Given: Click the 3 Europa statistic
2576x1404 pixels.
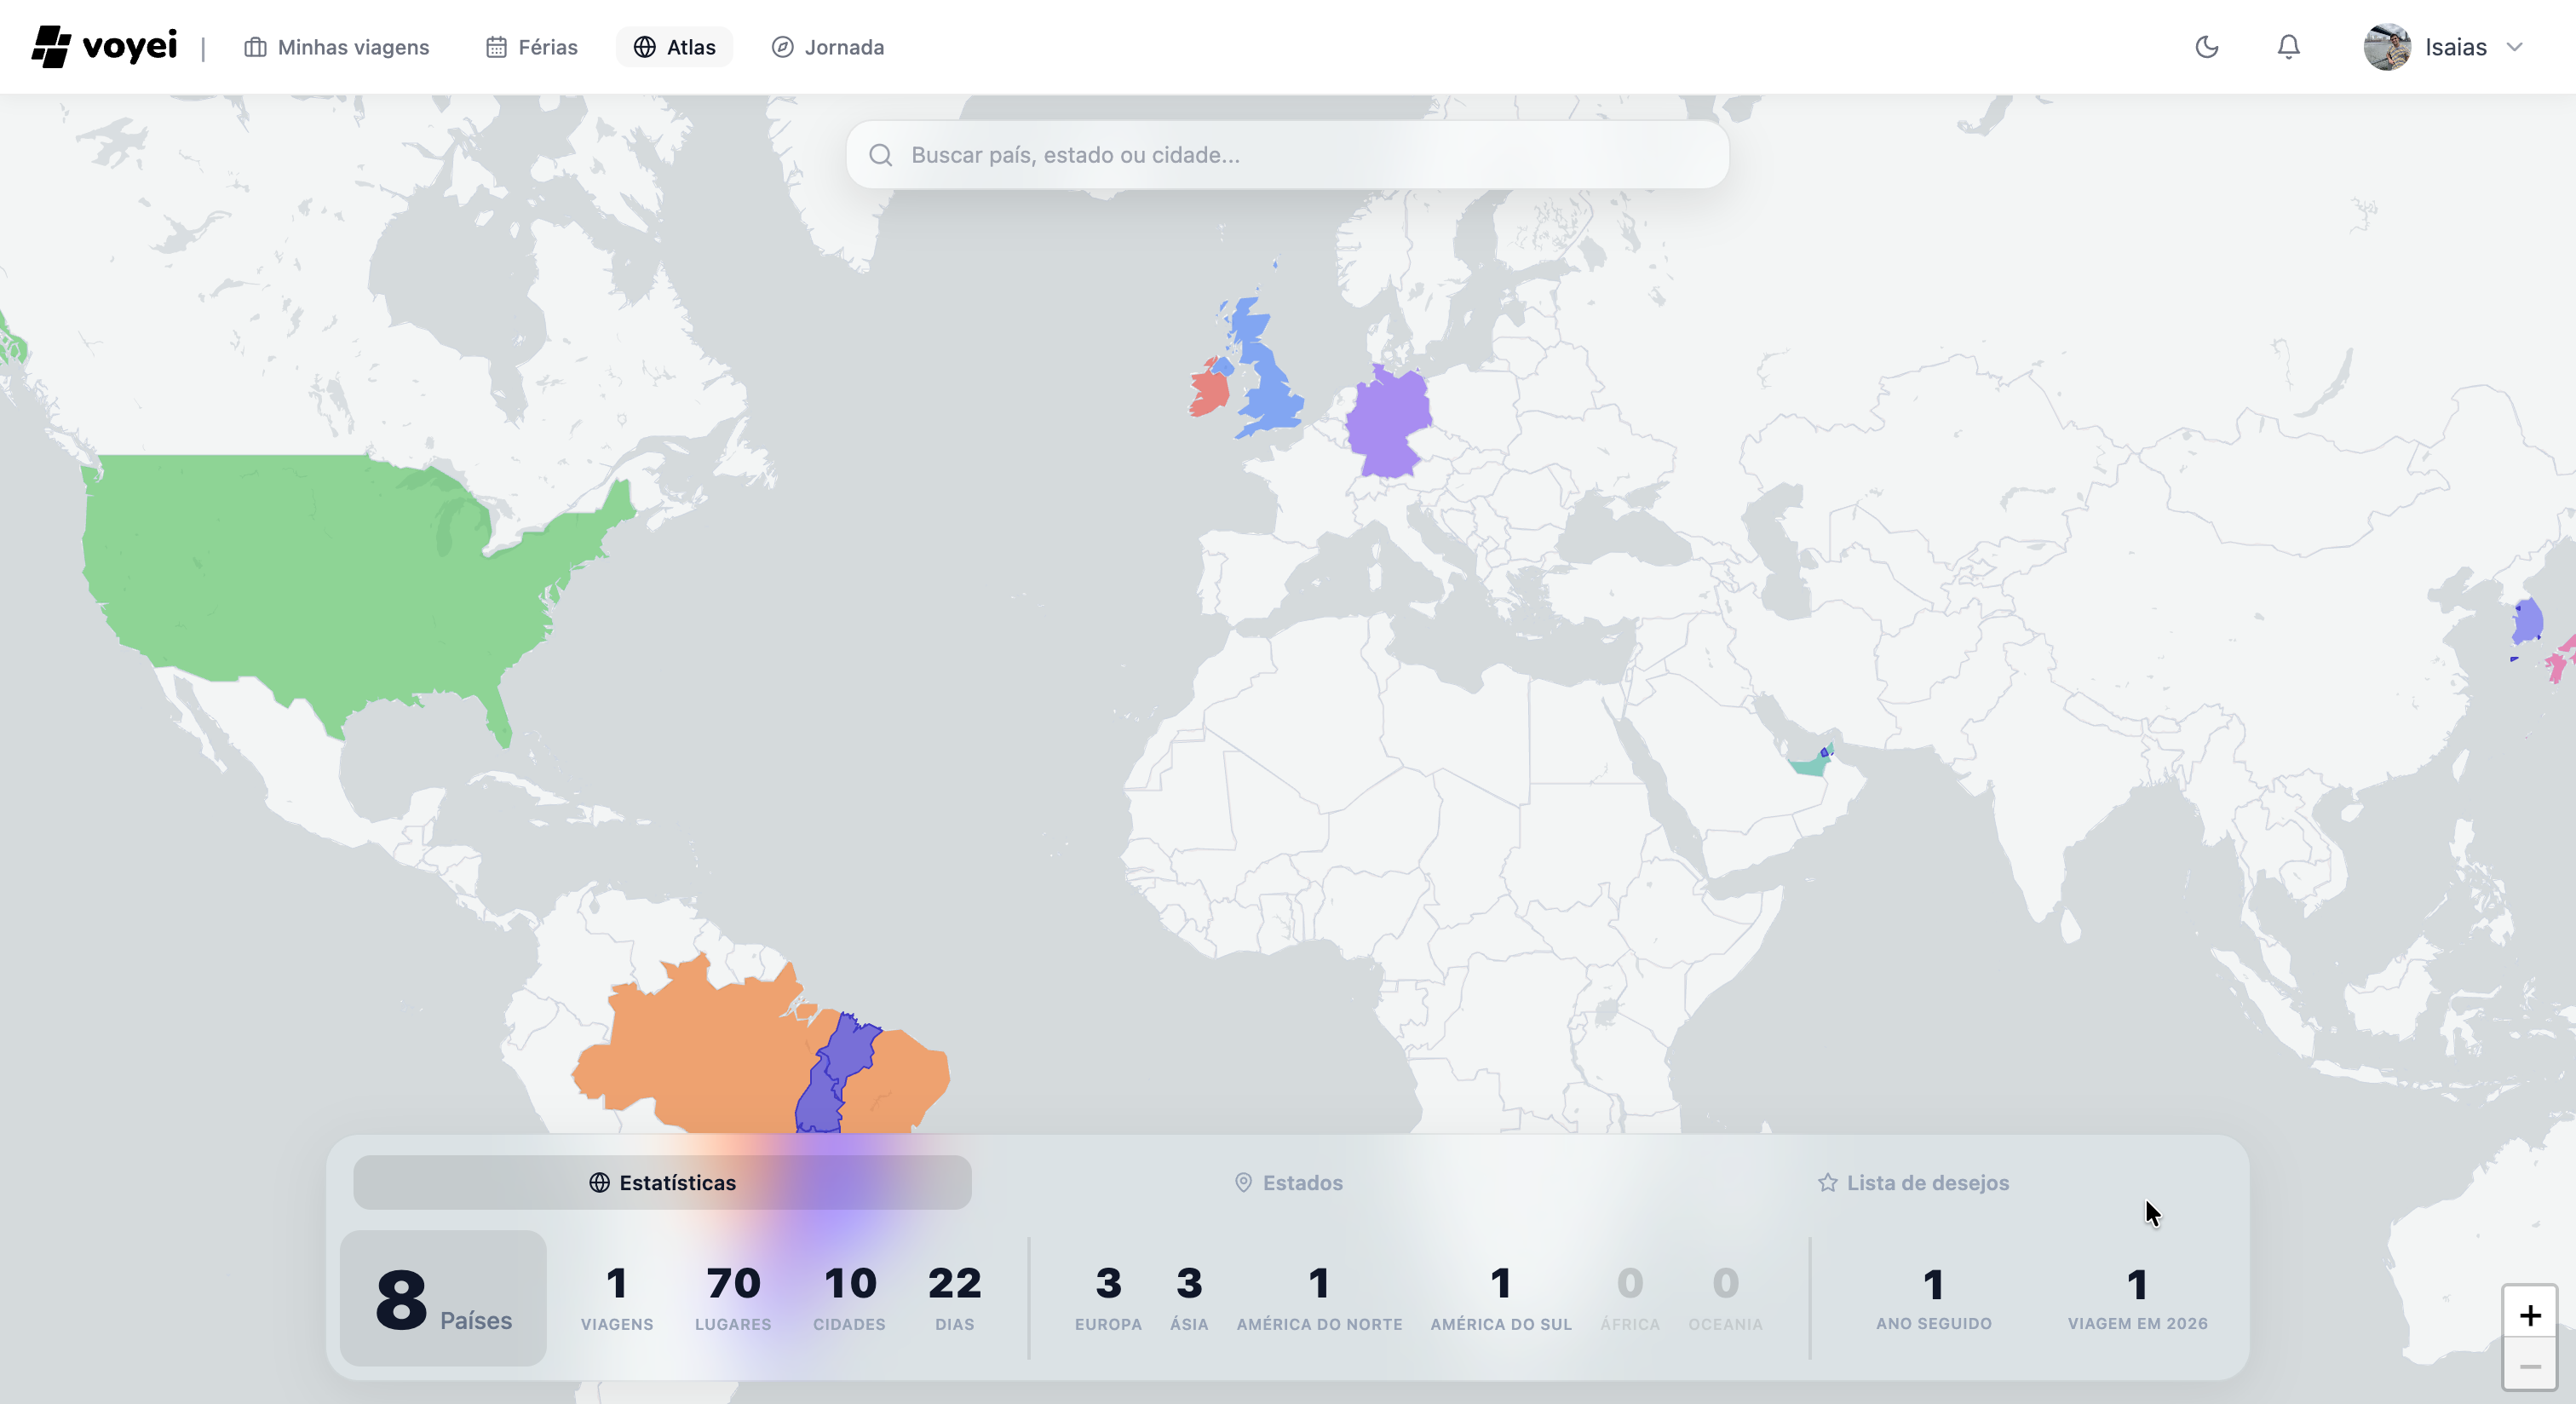Looking at the screenshot, I should pos(1108,1298).
